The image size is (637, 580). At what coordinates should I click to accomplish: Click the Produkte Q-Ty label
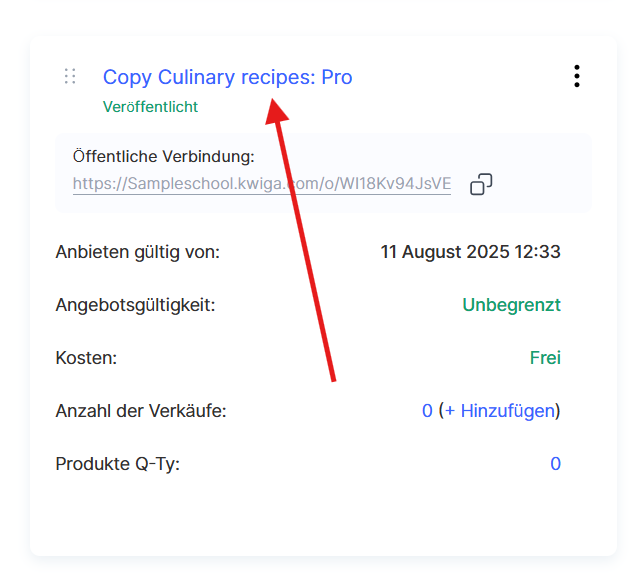(117, 464)
